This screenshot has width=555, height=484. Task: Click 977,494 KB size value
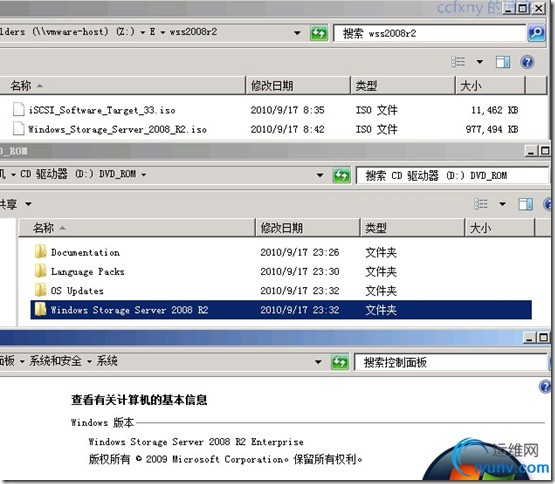click(492, 129)
